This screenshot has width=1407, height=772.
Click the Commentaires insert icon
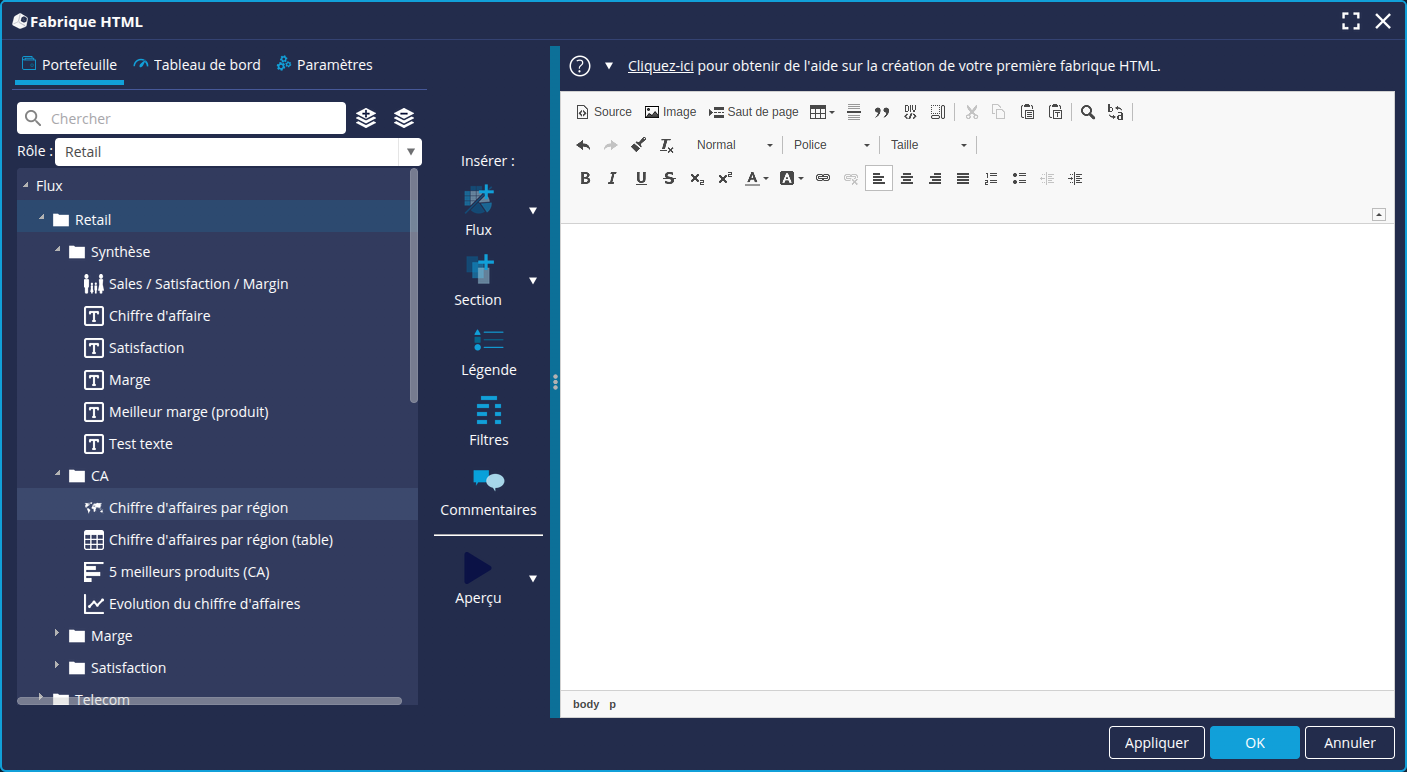click(x=488, y=481)
